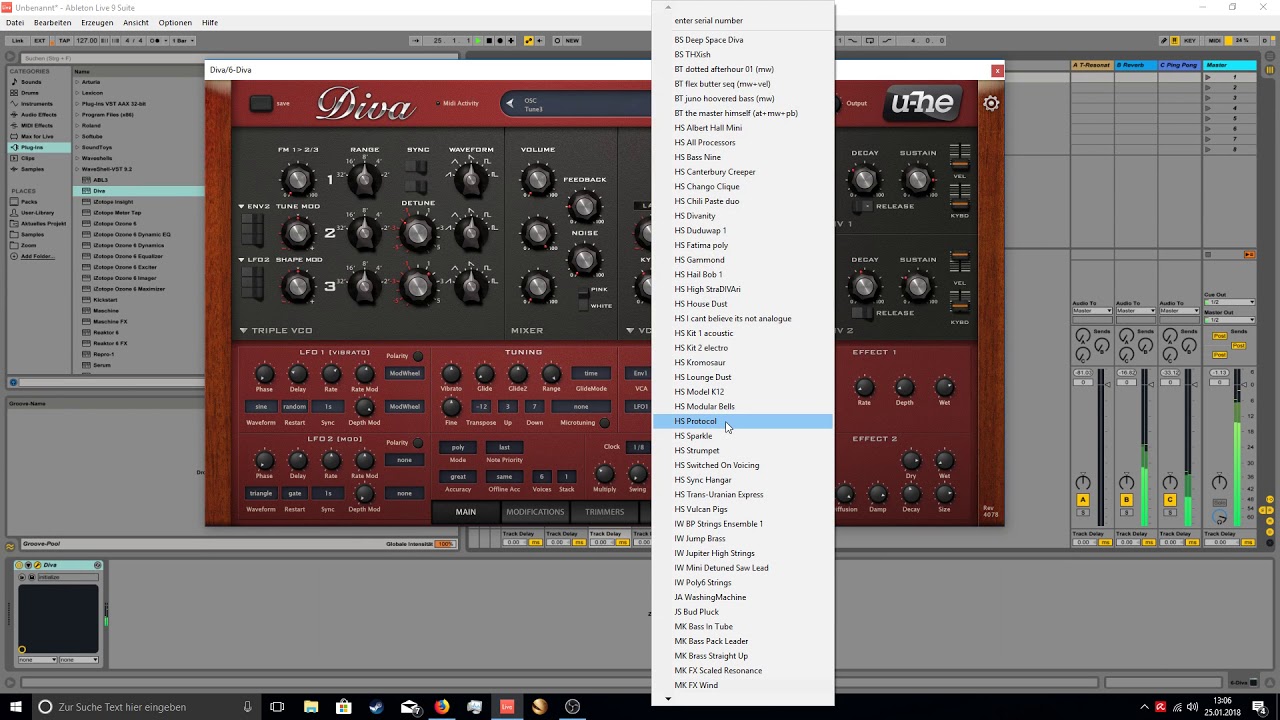Click the previous-preset arrow beside OSC Tune3
1280x720 pixels.
(510, 103)
